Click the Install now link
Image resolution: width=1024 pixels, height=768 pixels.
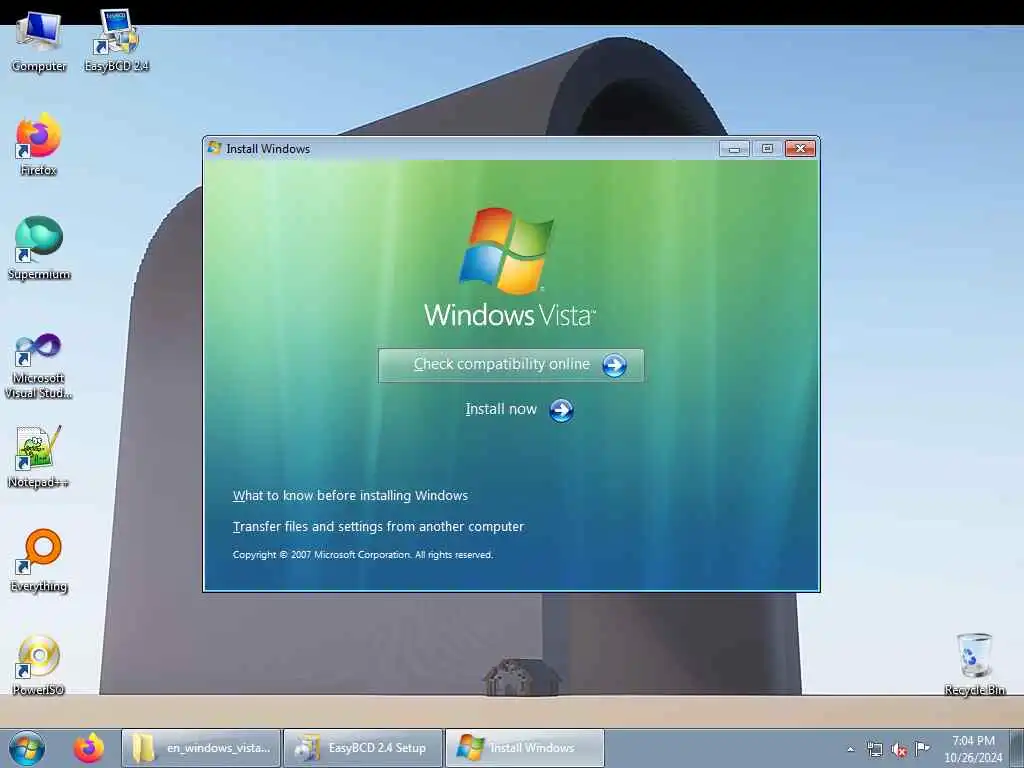point(501,409)
